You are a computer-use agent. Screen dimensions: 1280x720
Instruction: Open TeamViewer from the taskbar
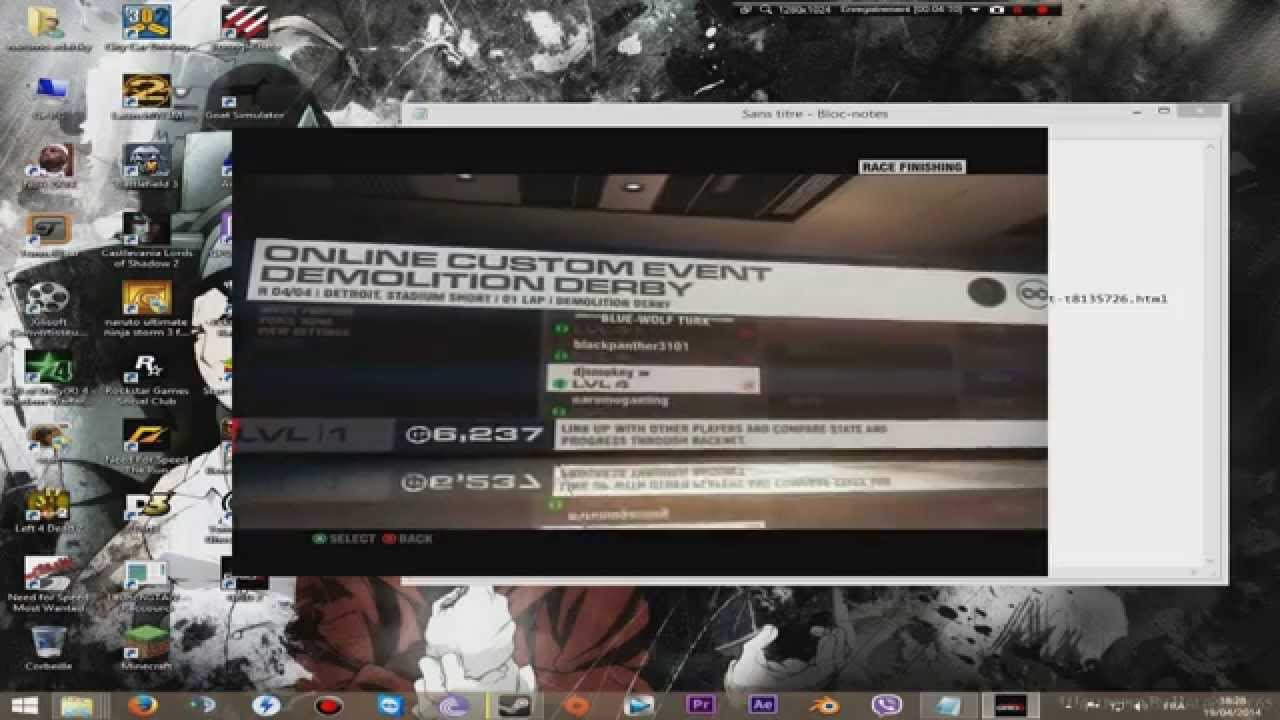tap(390, 705)
